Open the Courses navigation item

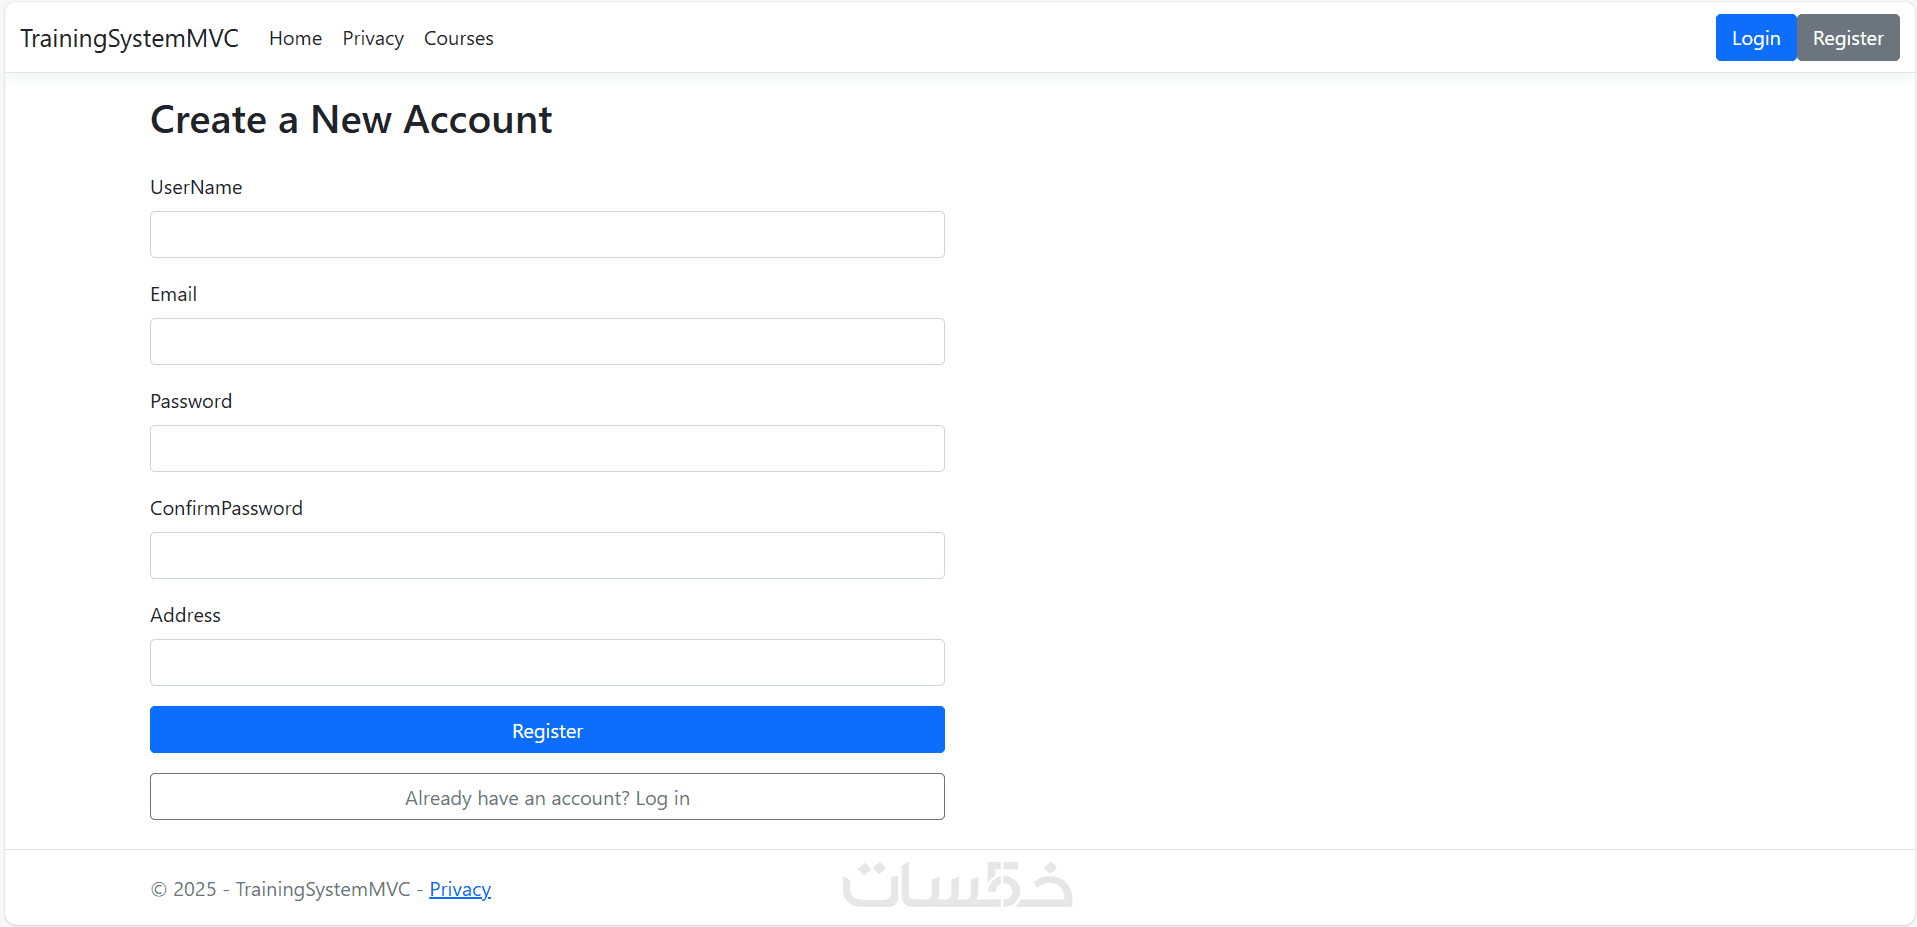[x=458, y=38]
